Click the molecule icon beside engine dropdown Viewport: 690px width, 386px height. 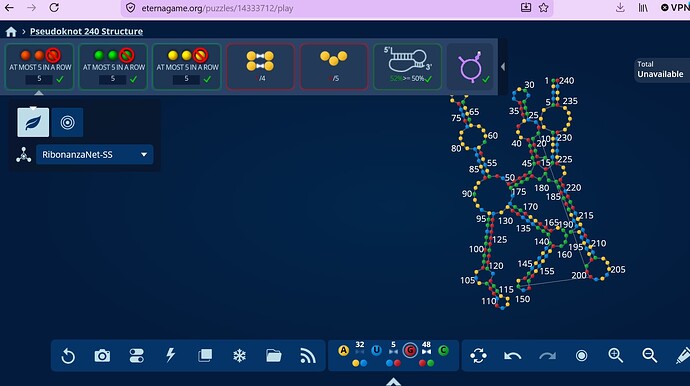pos(23,155)
